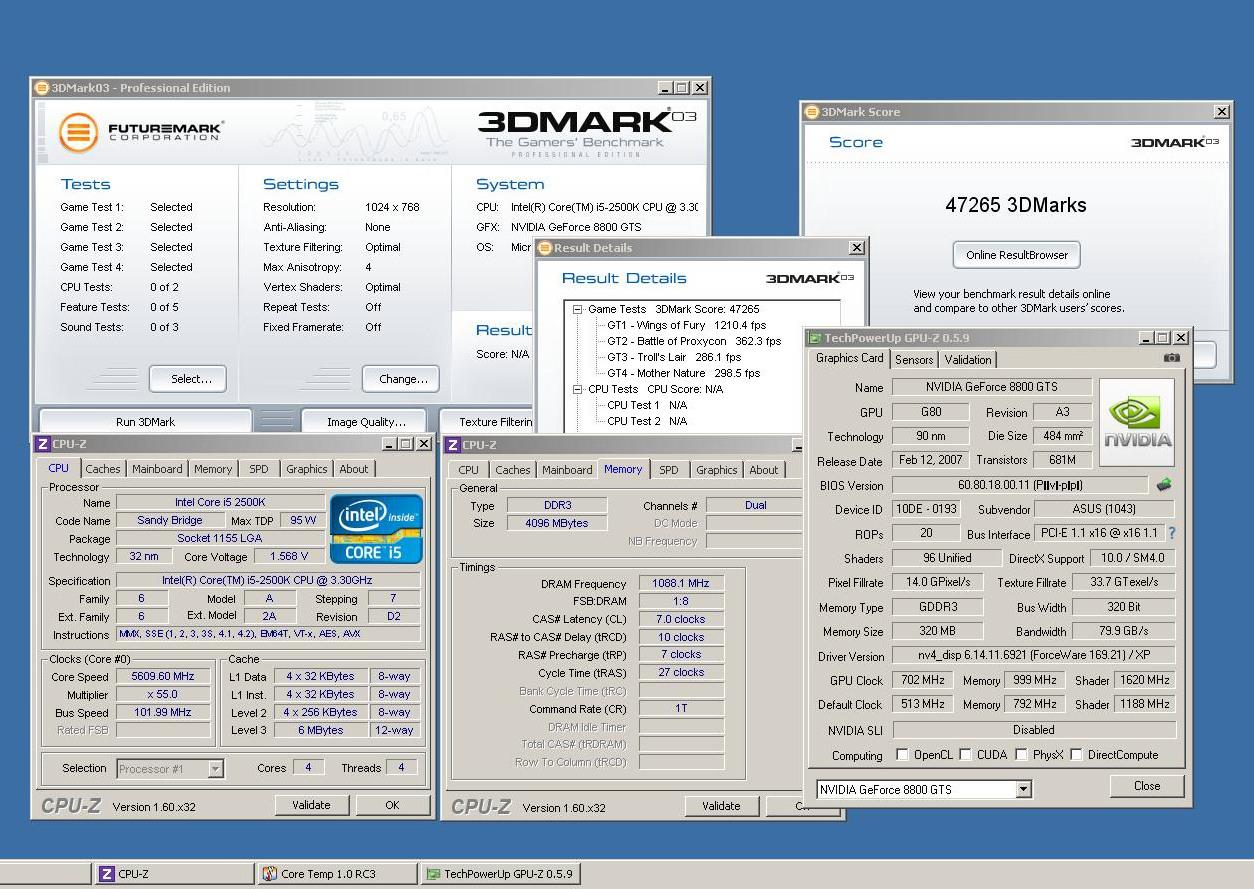Open the Mainboard tab in left CPU-Z

pos(157,469)
